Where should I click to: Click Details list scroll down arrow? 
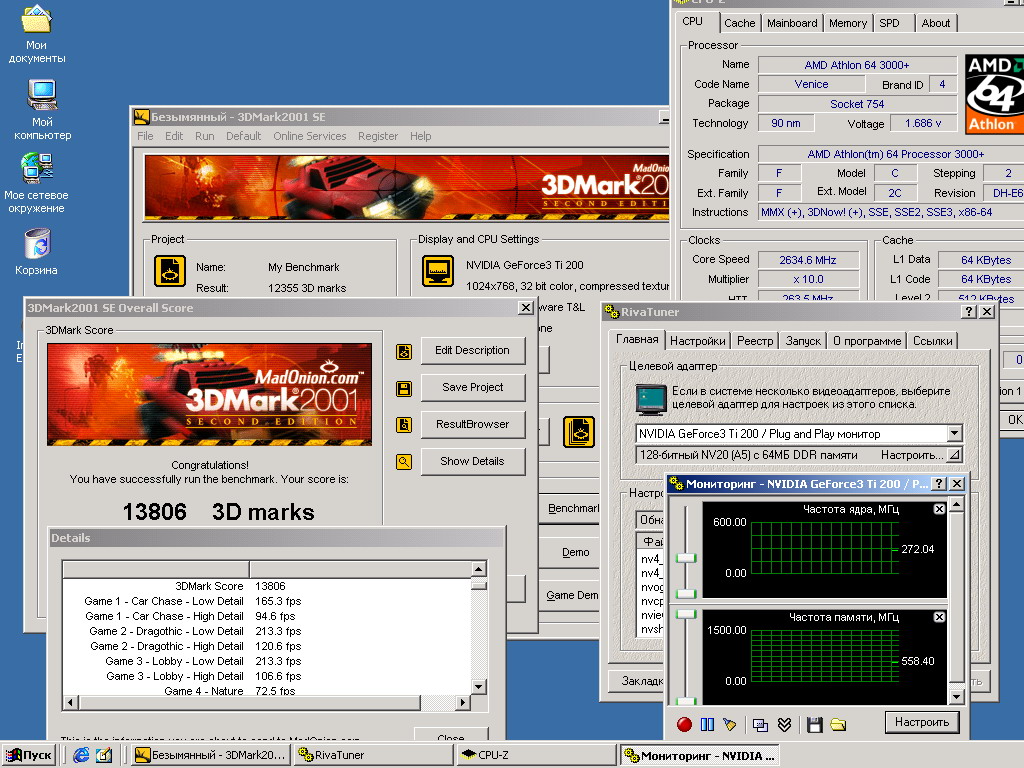tap(479, 686)
